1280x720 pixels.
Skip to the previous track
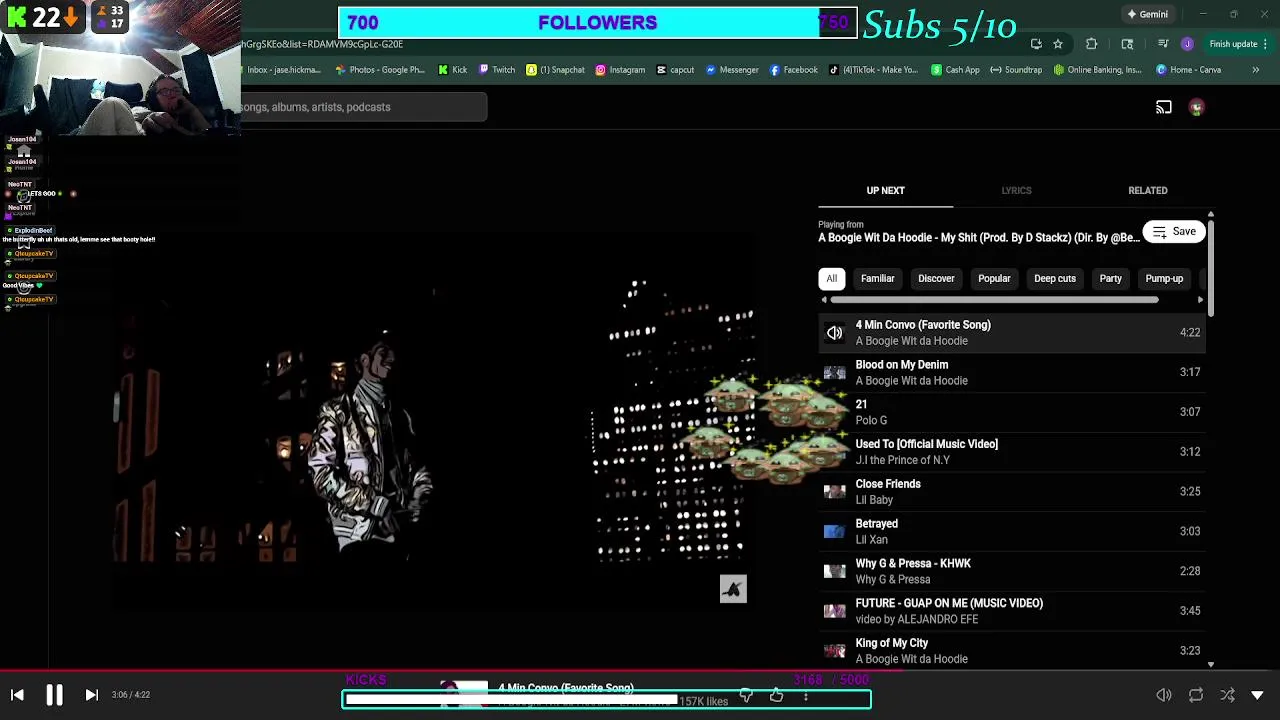coord(17,695)
